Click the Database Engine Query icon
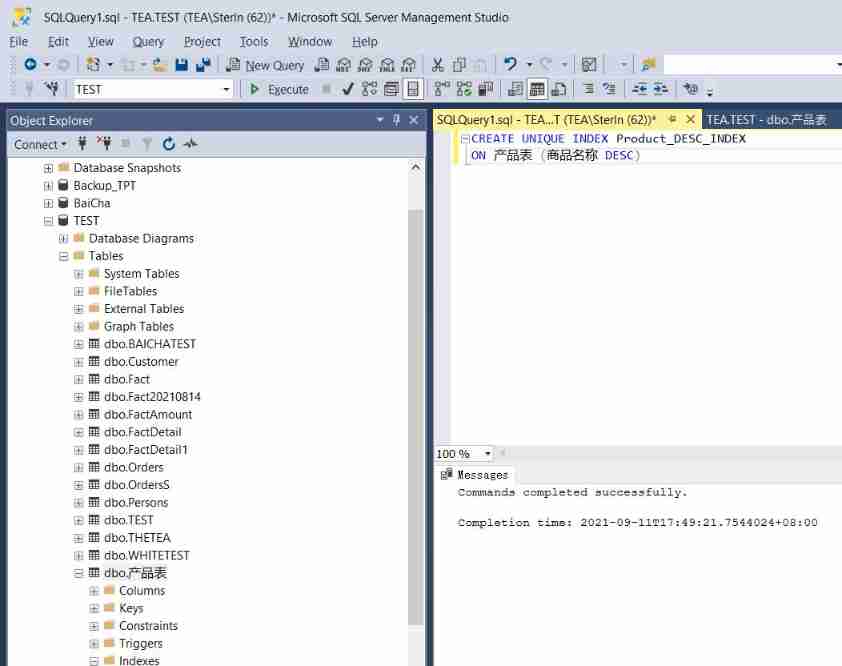 click(322, 65)
